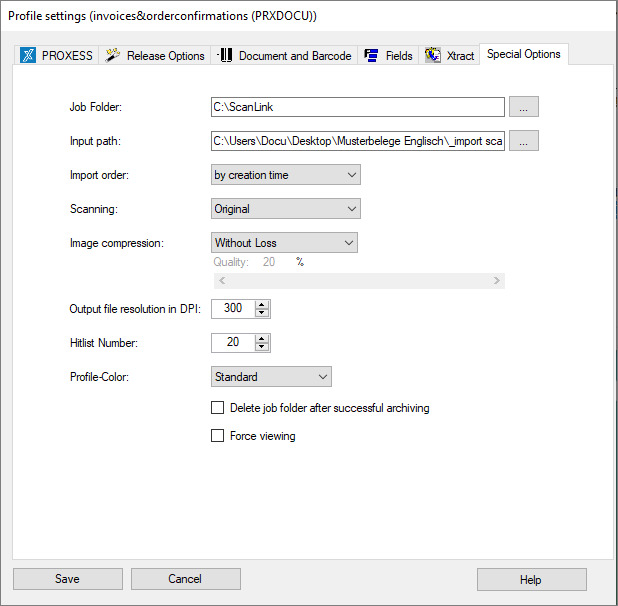
Task: Expand the Scanning dropdown set to Original
Action: coord(286,209)
